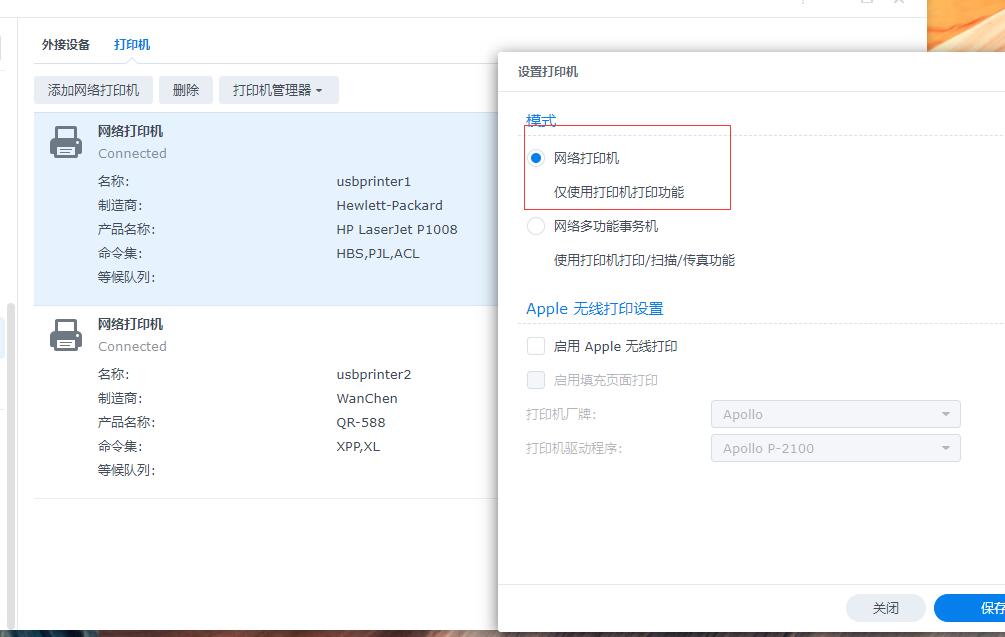Close the settings with the 关闭 button
The image size is (1005, 637).
point(885,607)
